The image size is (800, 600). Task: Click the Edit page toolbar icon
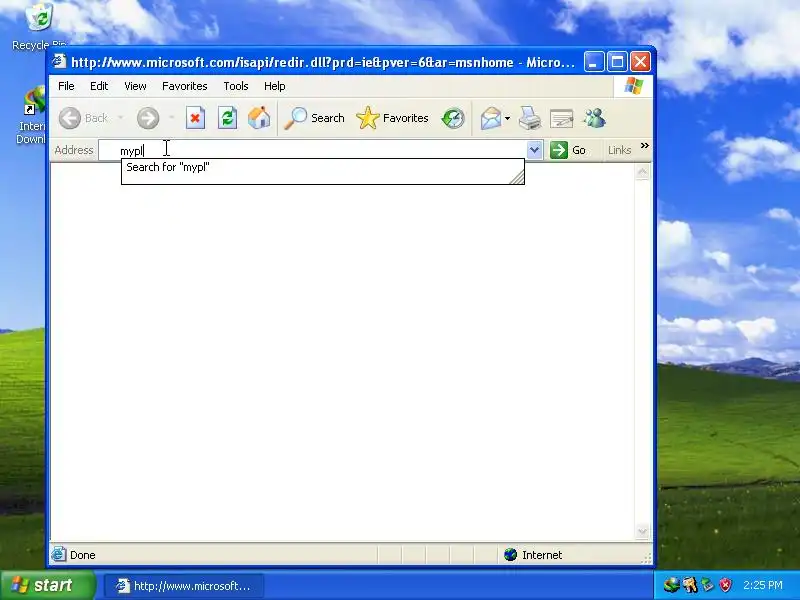click(562, 118)
